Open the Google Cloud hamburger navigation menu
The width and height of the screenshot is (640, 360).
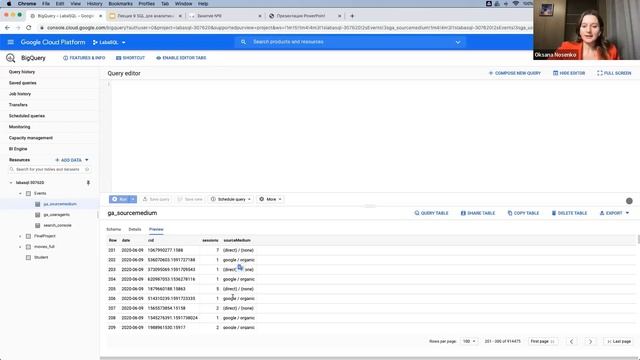(11, 42)
